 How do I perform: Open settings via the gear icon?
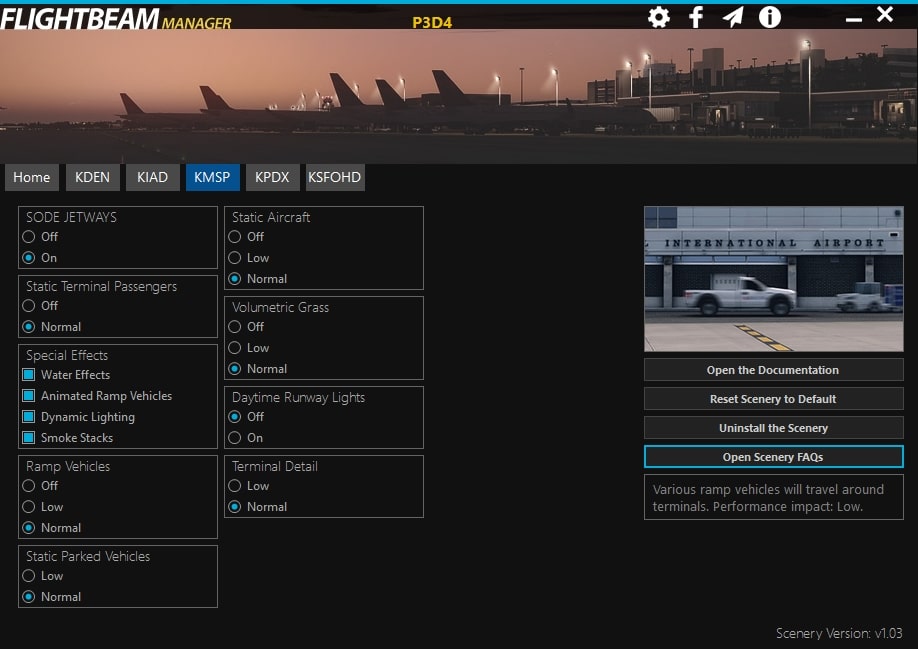pos(658,17)
